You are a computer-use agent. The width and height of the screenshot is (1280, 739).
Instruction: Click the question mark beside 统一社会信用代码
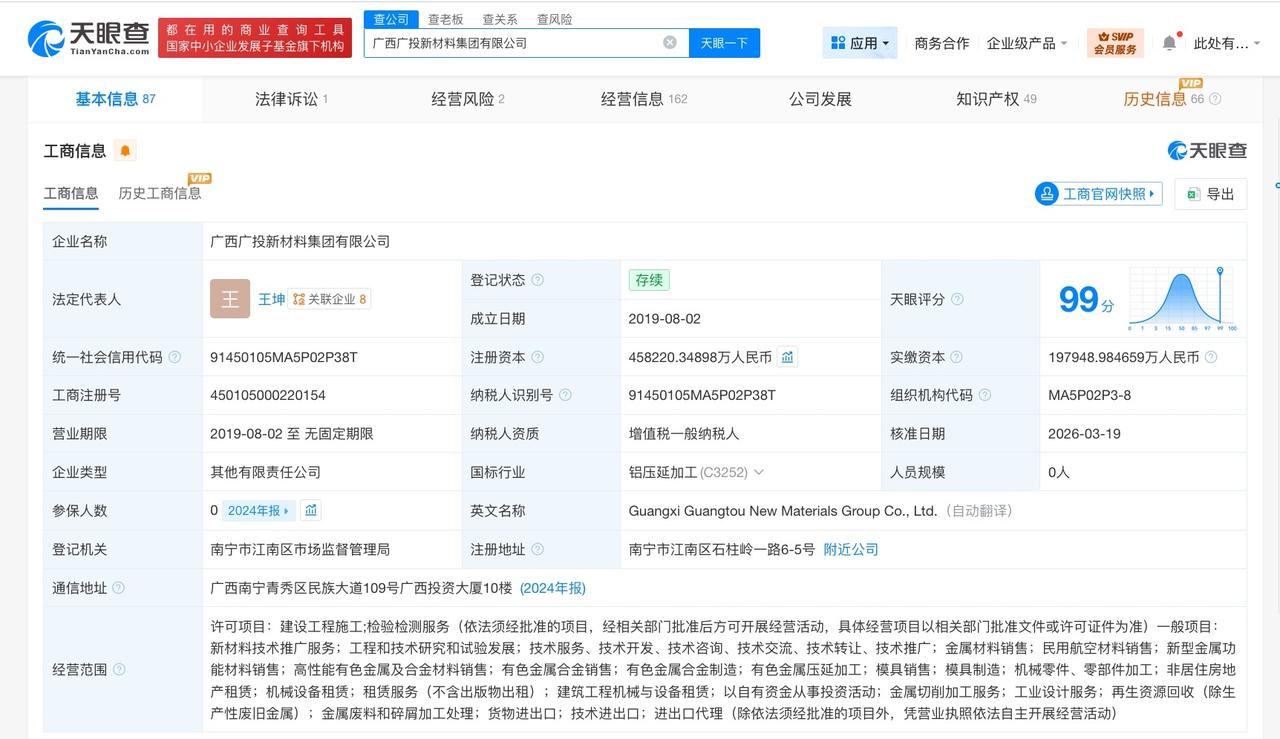coord(174,356)
